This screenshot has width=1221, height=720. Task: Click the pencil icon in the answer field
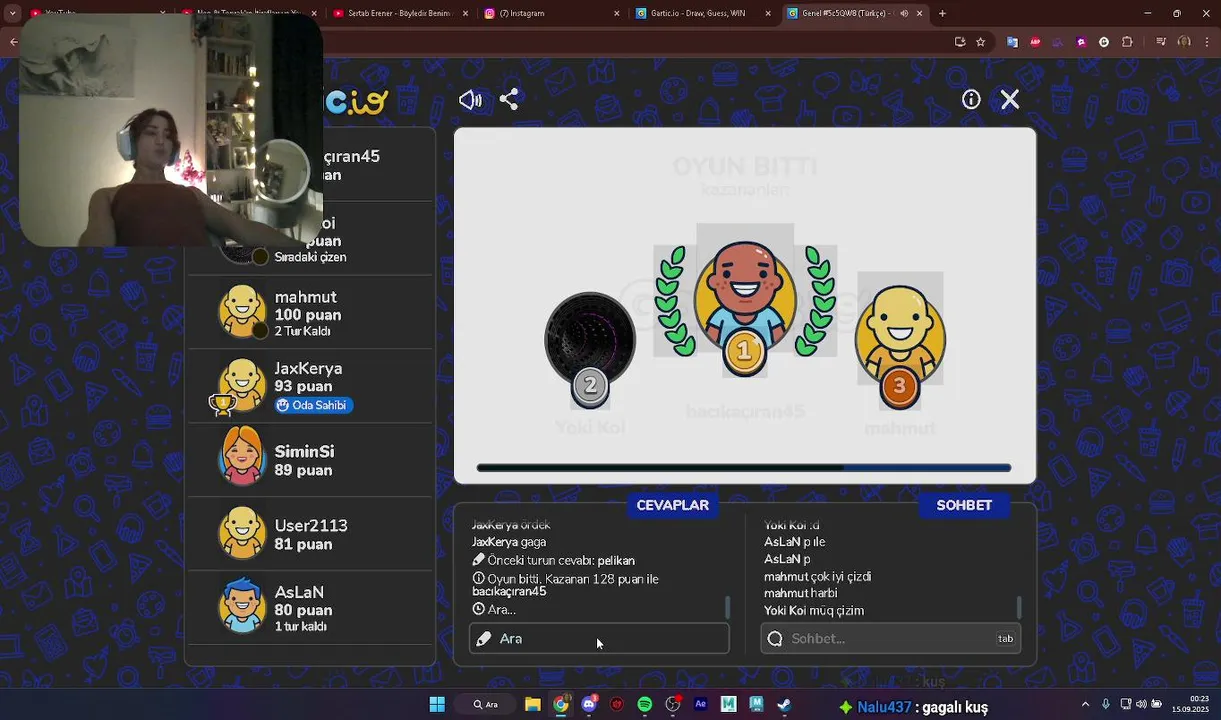click(484, 638)
